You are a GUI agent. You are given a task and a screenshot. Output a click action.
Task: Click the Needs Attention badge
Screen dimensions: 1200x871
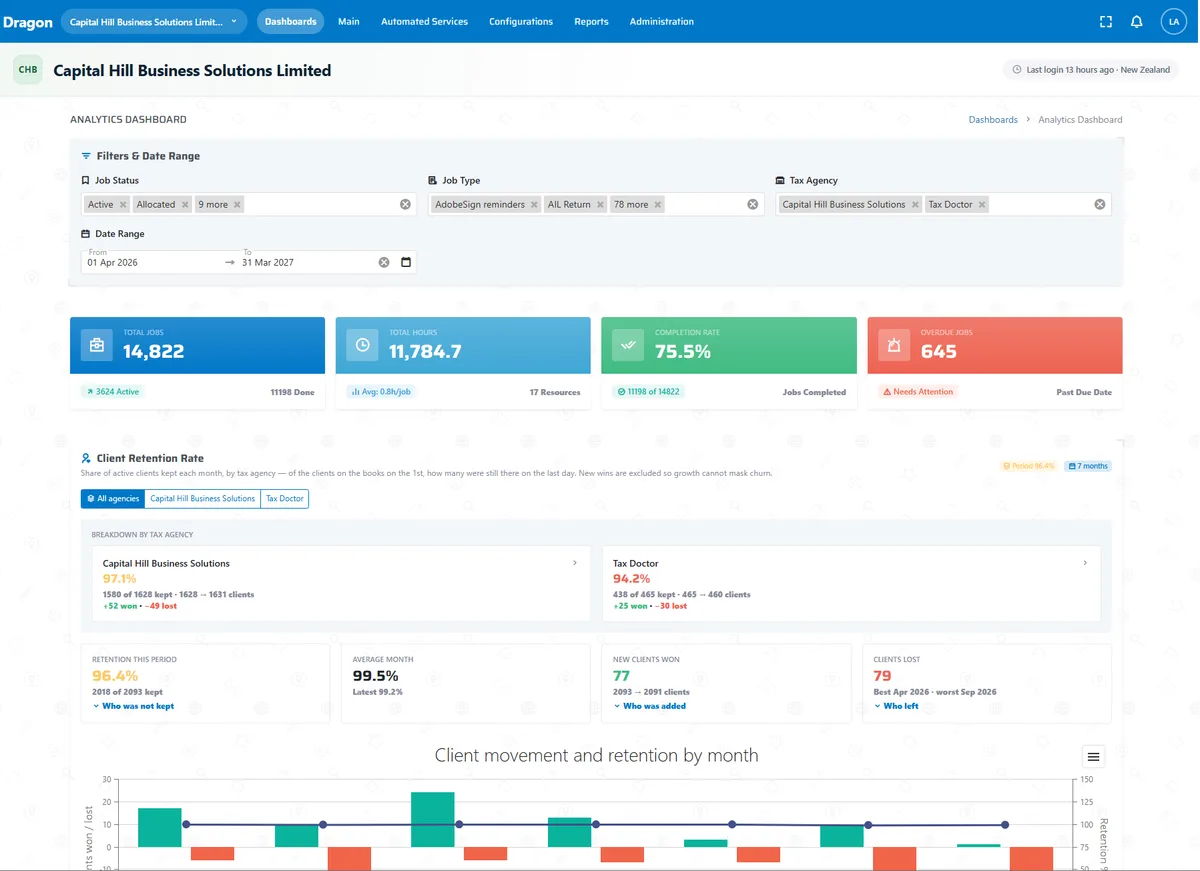[918, 392]
